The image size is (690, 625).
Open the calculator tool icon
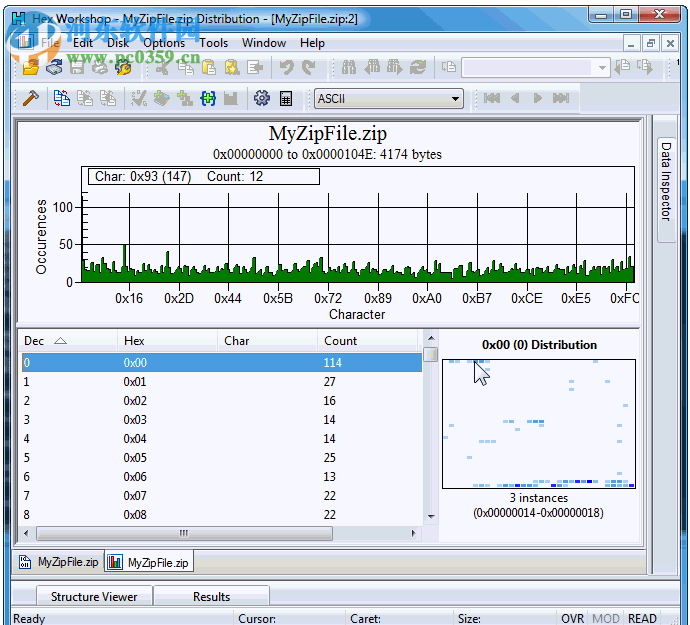click(x=286, y=98)
